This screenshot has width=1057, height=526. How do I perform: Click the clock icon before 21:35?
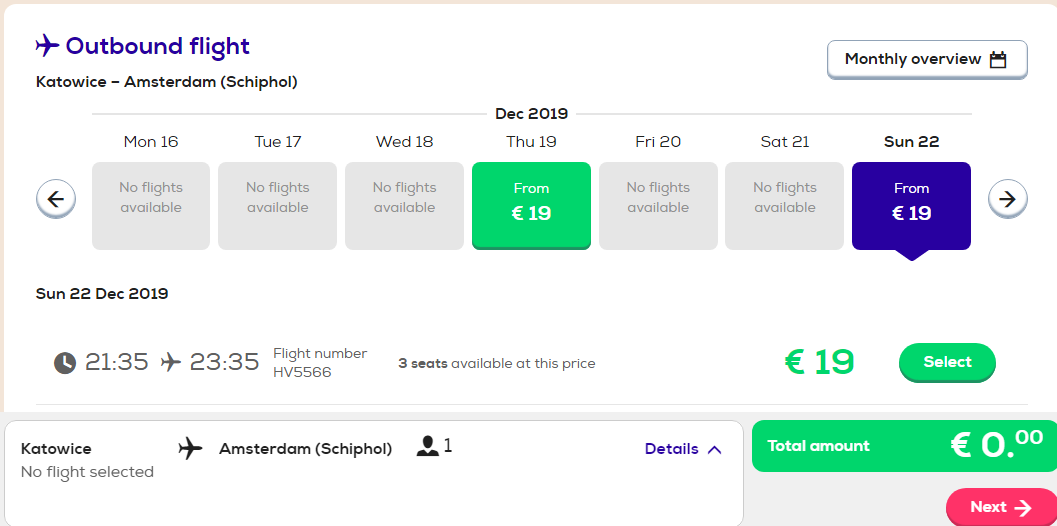click(x=65, y=363)
